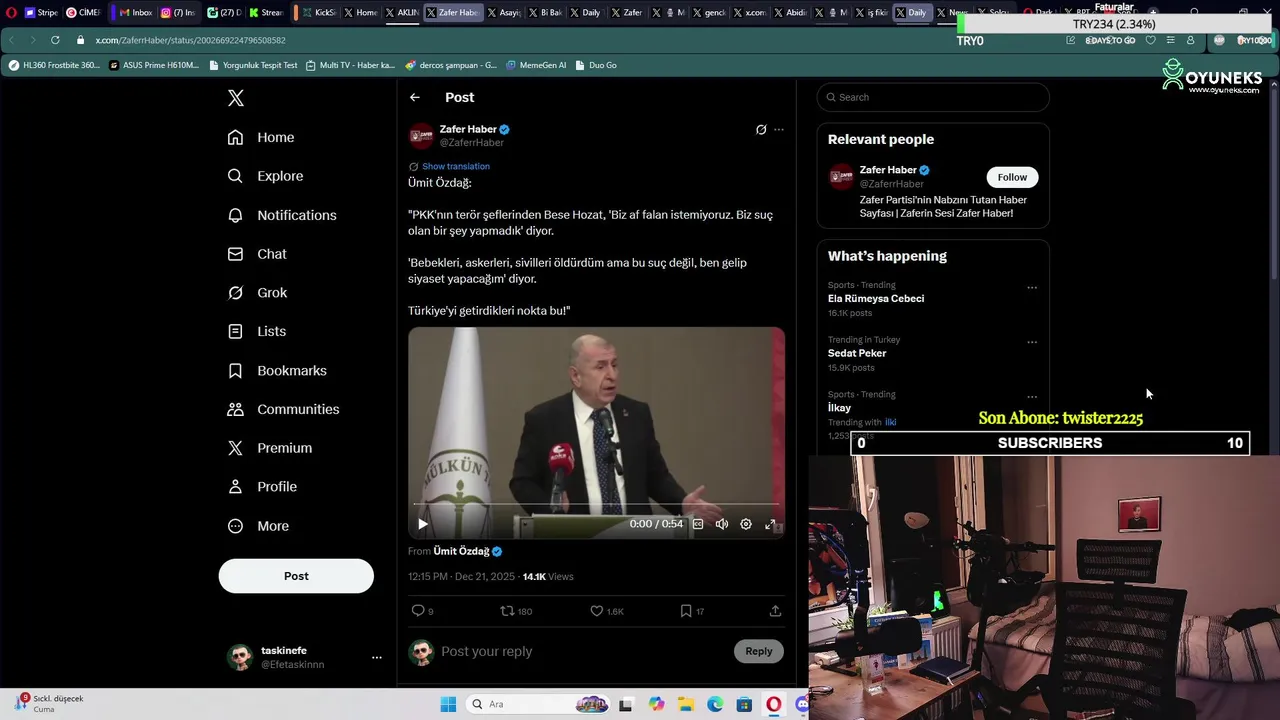Click the Grok explain icon on post

pyautogui.click(x=761, y=129)
